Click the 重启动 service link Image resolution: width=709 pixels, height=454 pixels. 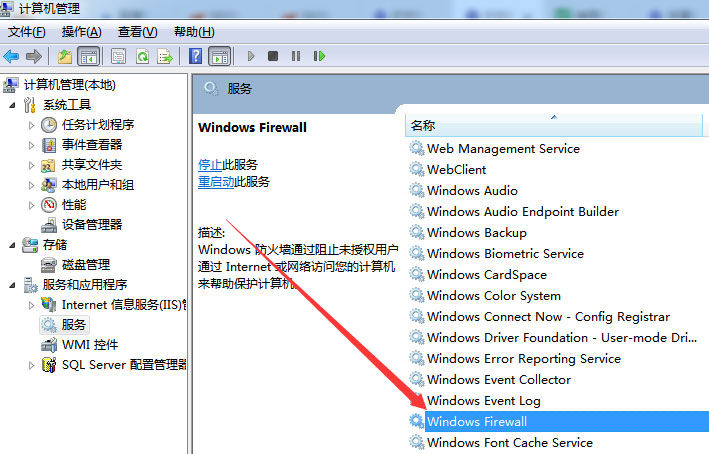click(216, 182)
